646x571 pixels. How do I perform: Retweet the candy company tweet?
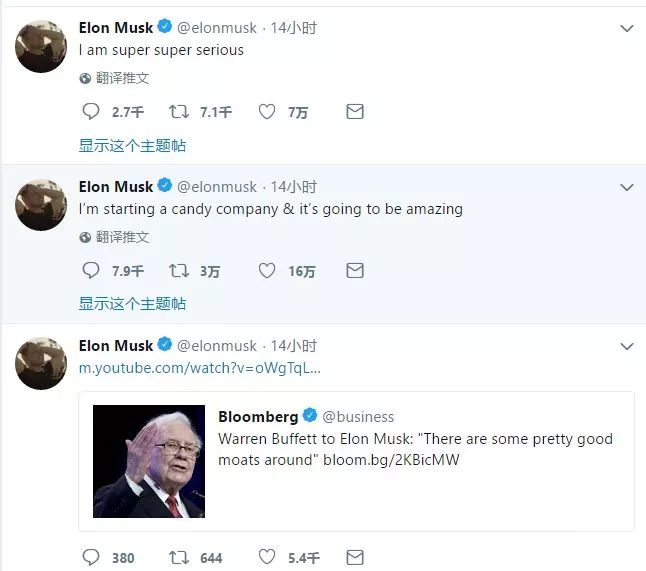pyautogui.click(x=179, y=270)
